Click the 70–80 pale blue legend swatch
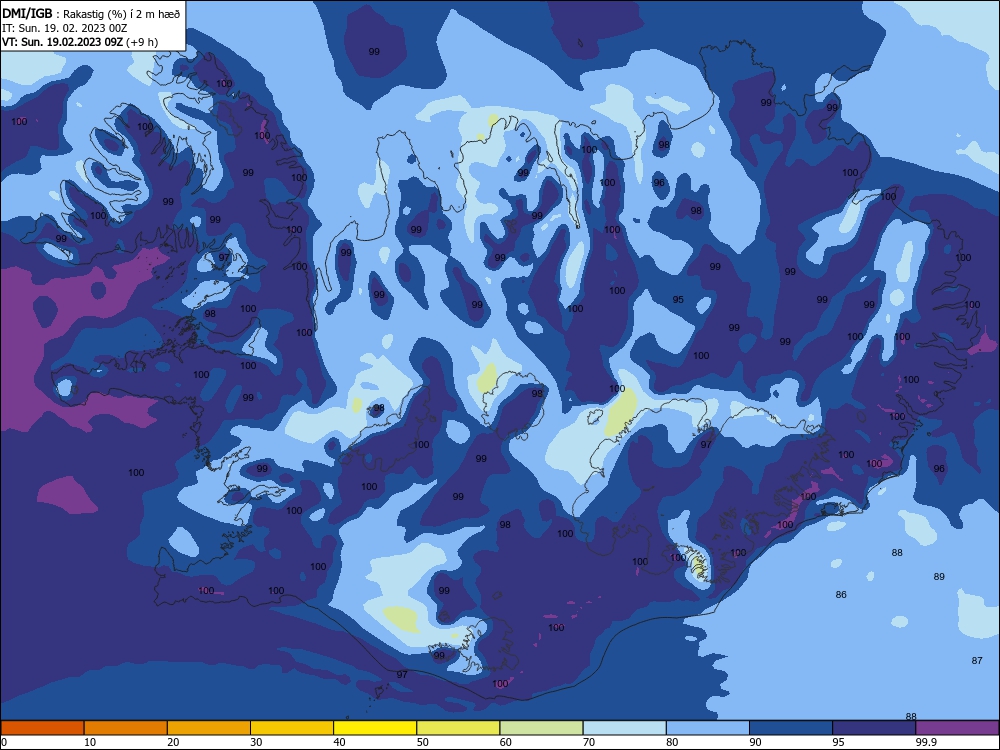Screen dimensions: 1000x750 click(625, 728)
